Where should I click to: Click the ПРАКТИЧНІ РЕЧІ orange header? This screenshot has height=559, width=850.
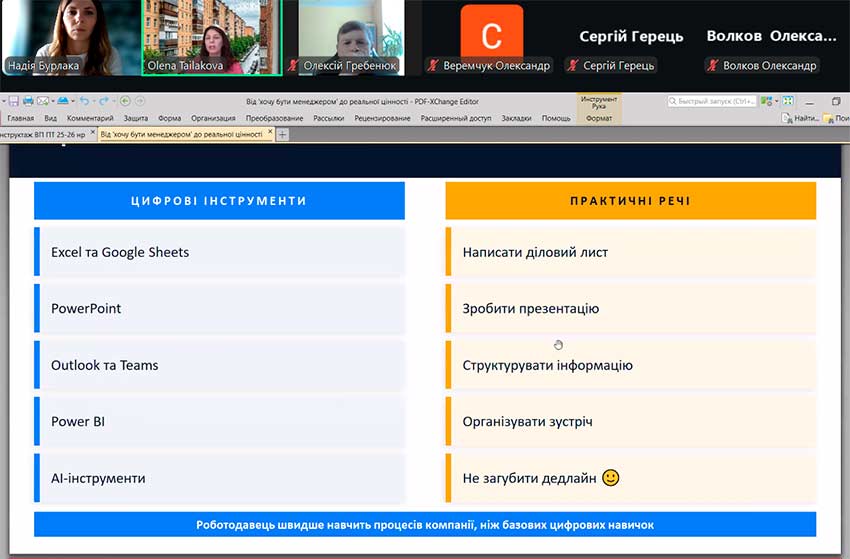(x=630, y=201)
